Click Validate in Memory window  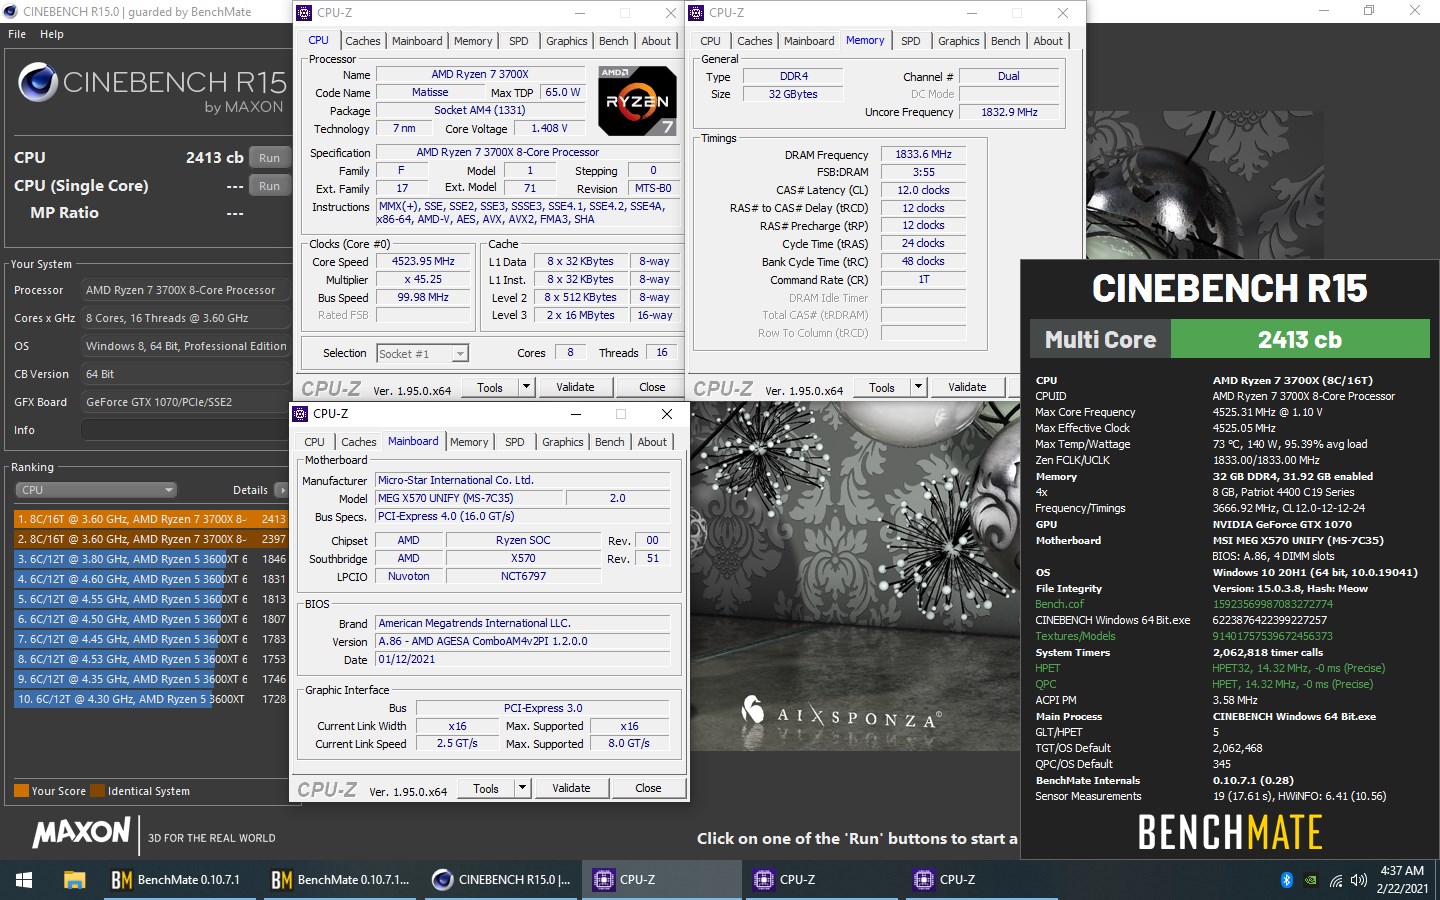pyautogui.click(x=967, y=387)
